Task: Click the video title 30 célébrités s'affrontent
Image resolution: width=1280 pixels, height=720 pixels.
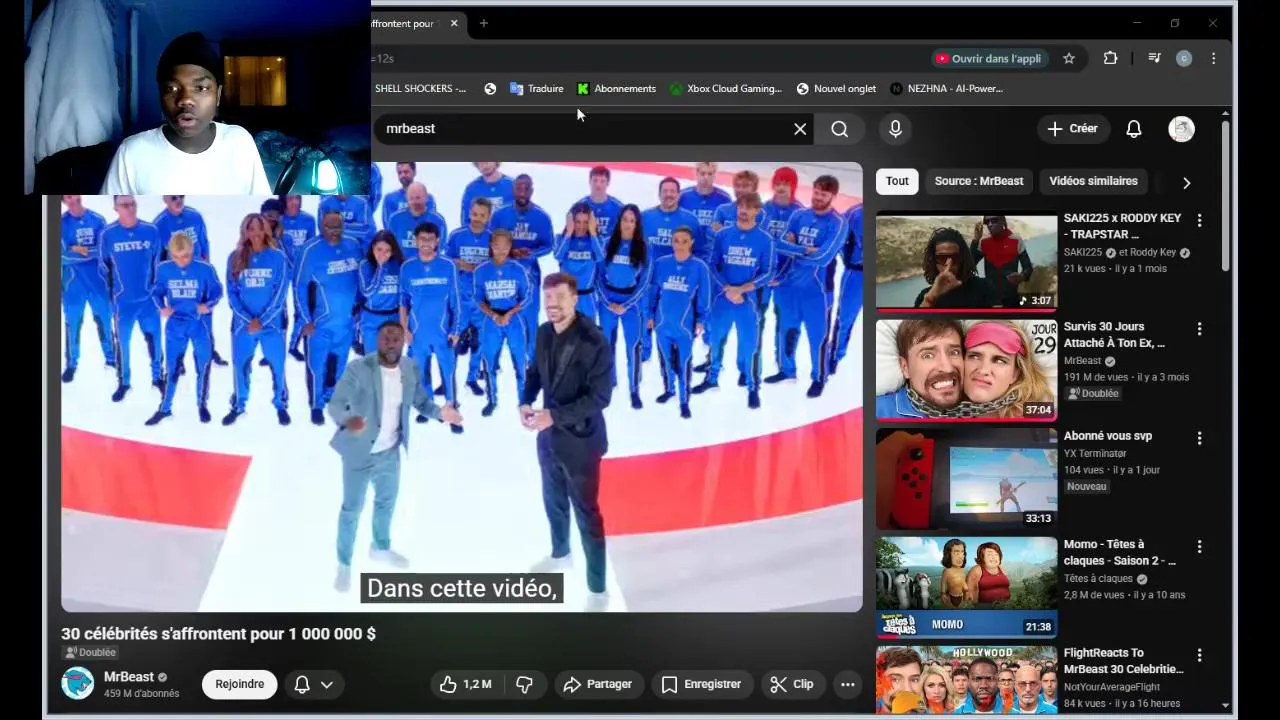Action: click(218, 634)
